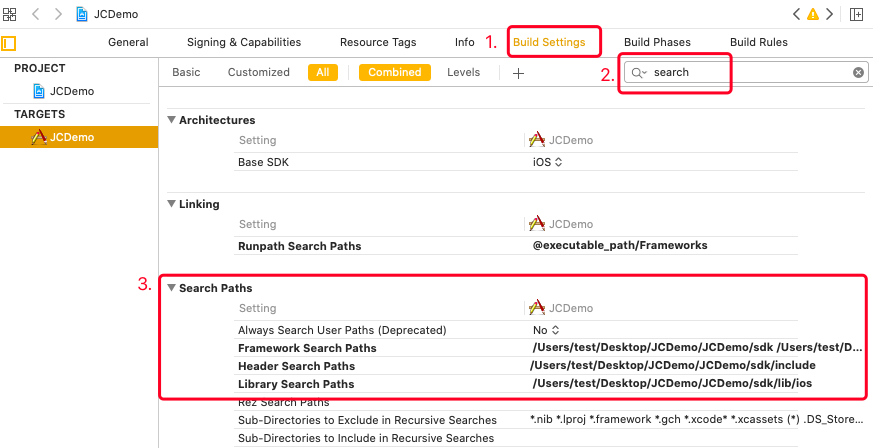Collapse the Search Paths section
The image size is (873, 448).
tap(172, 288)
